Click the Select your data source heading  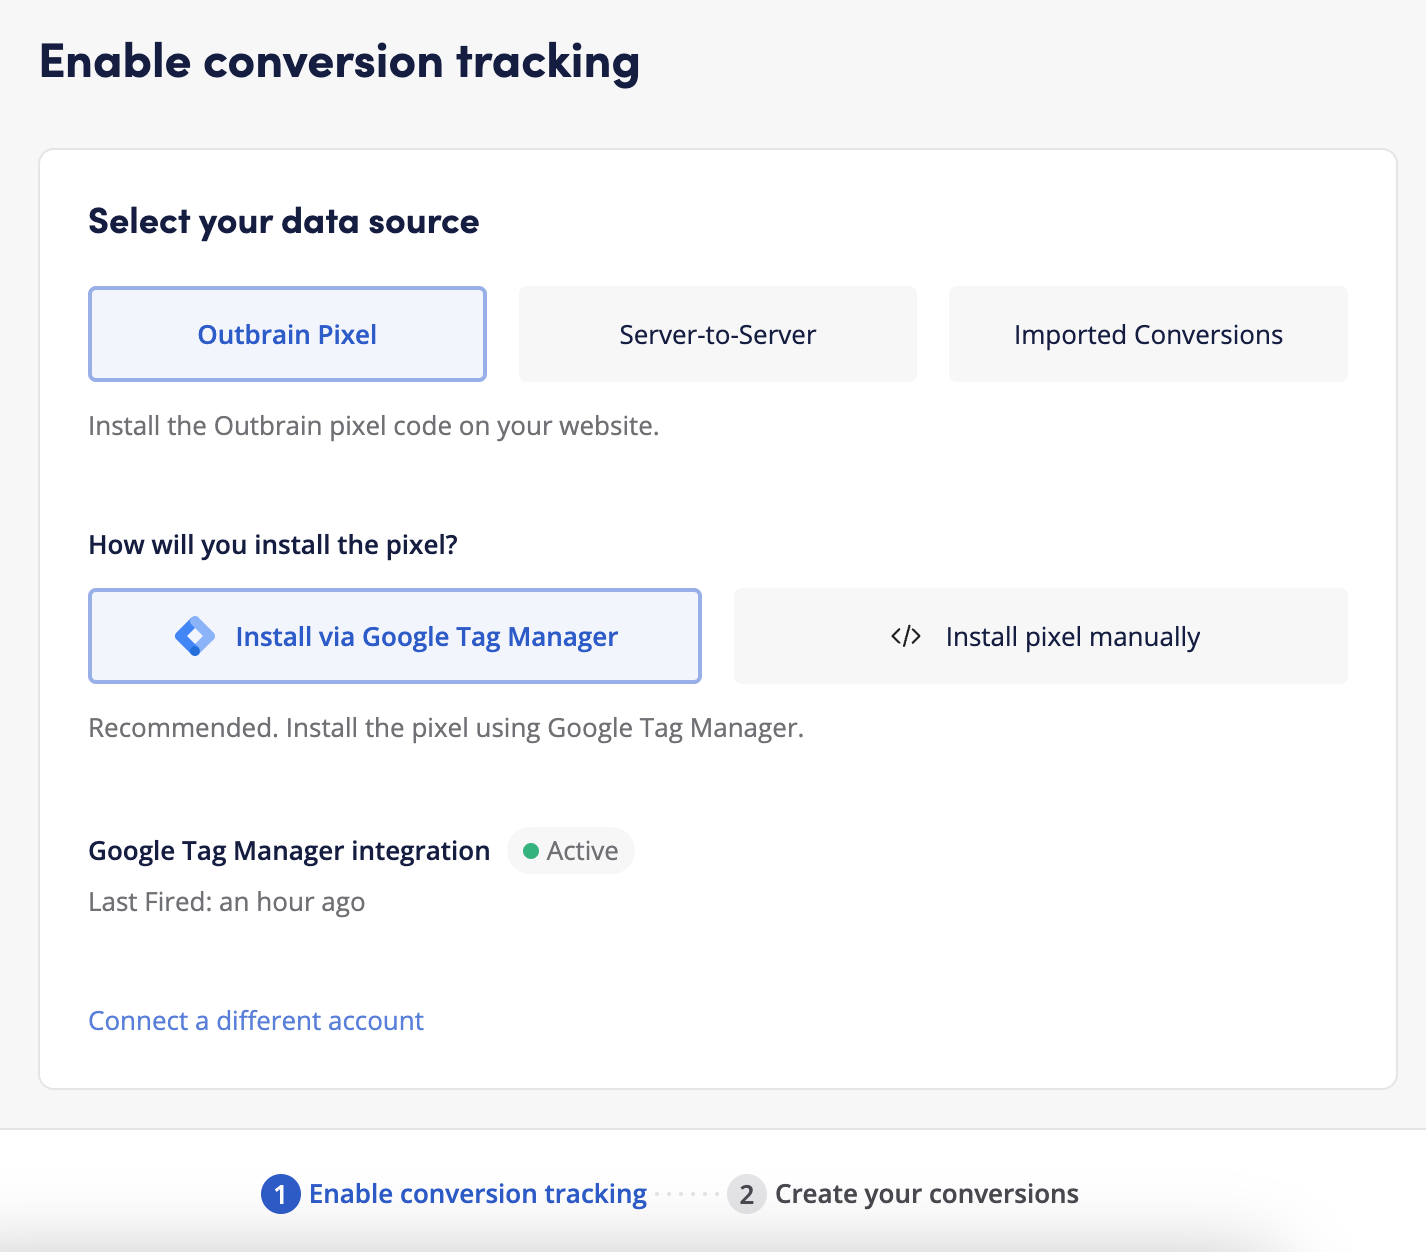coord(284,221)
